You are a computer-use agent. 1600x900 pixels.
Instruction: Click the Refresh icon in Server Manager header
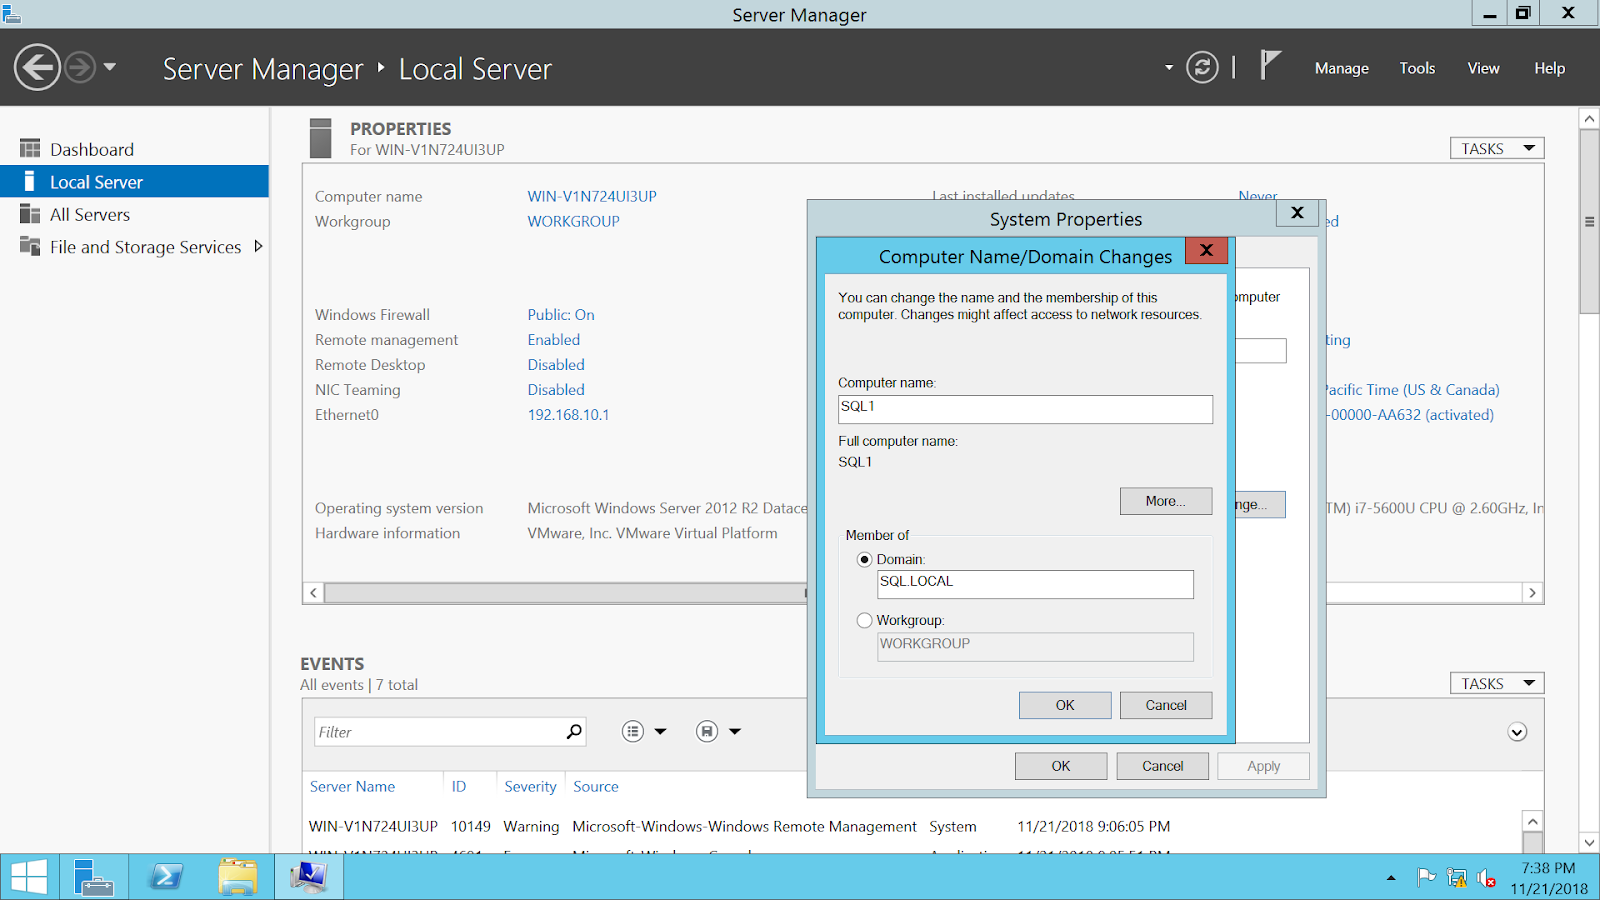[x=1202, y=67]
